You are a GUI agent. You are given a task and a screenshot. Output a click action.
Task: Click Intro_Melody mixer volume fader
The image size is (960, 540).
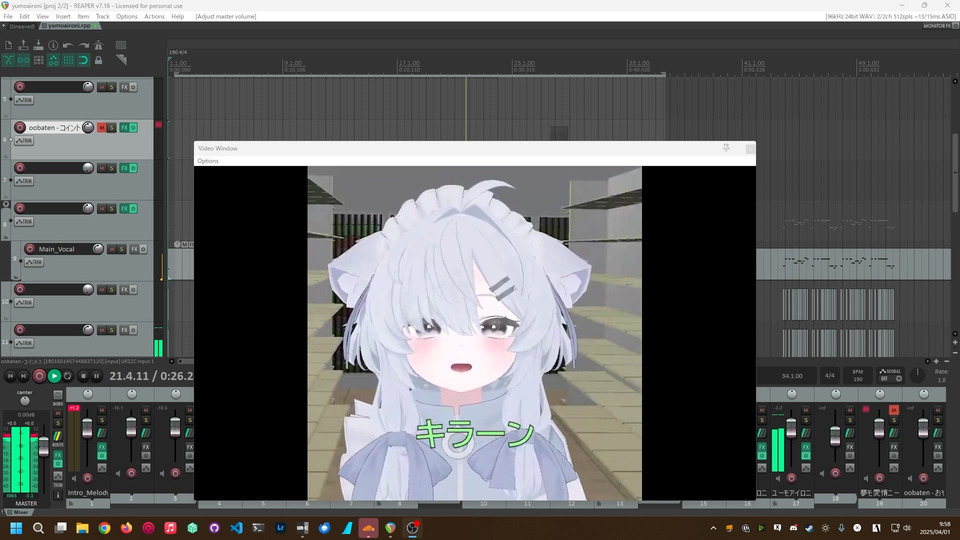click(x=87, y=428)
